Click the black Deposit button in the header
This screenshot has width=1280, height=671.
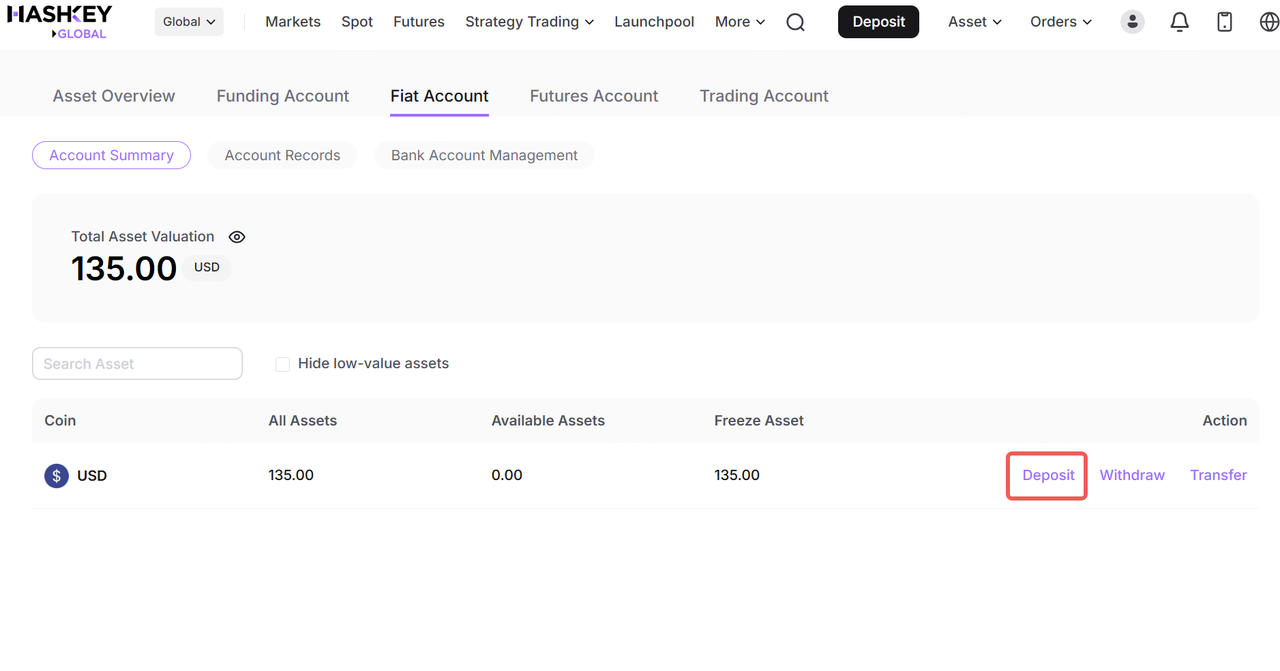(878, 22)
